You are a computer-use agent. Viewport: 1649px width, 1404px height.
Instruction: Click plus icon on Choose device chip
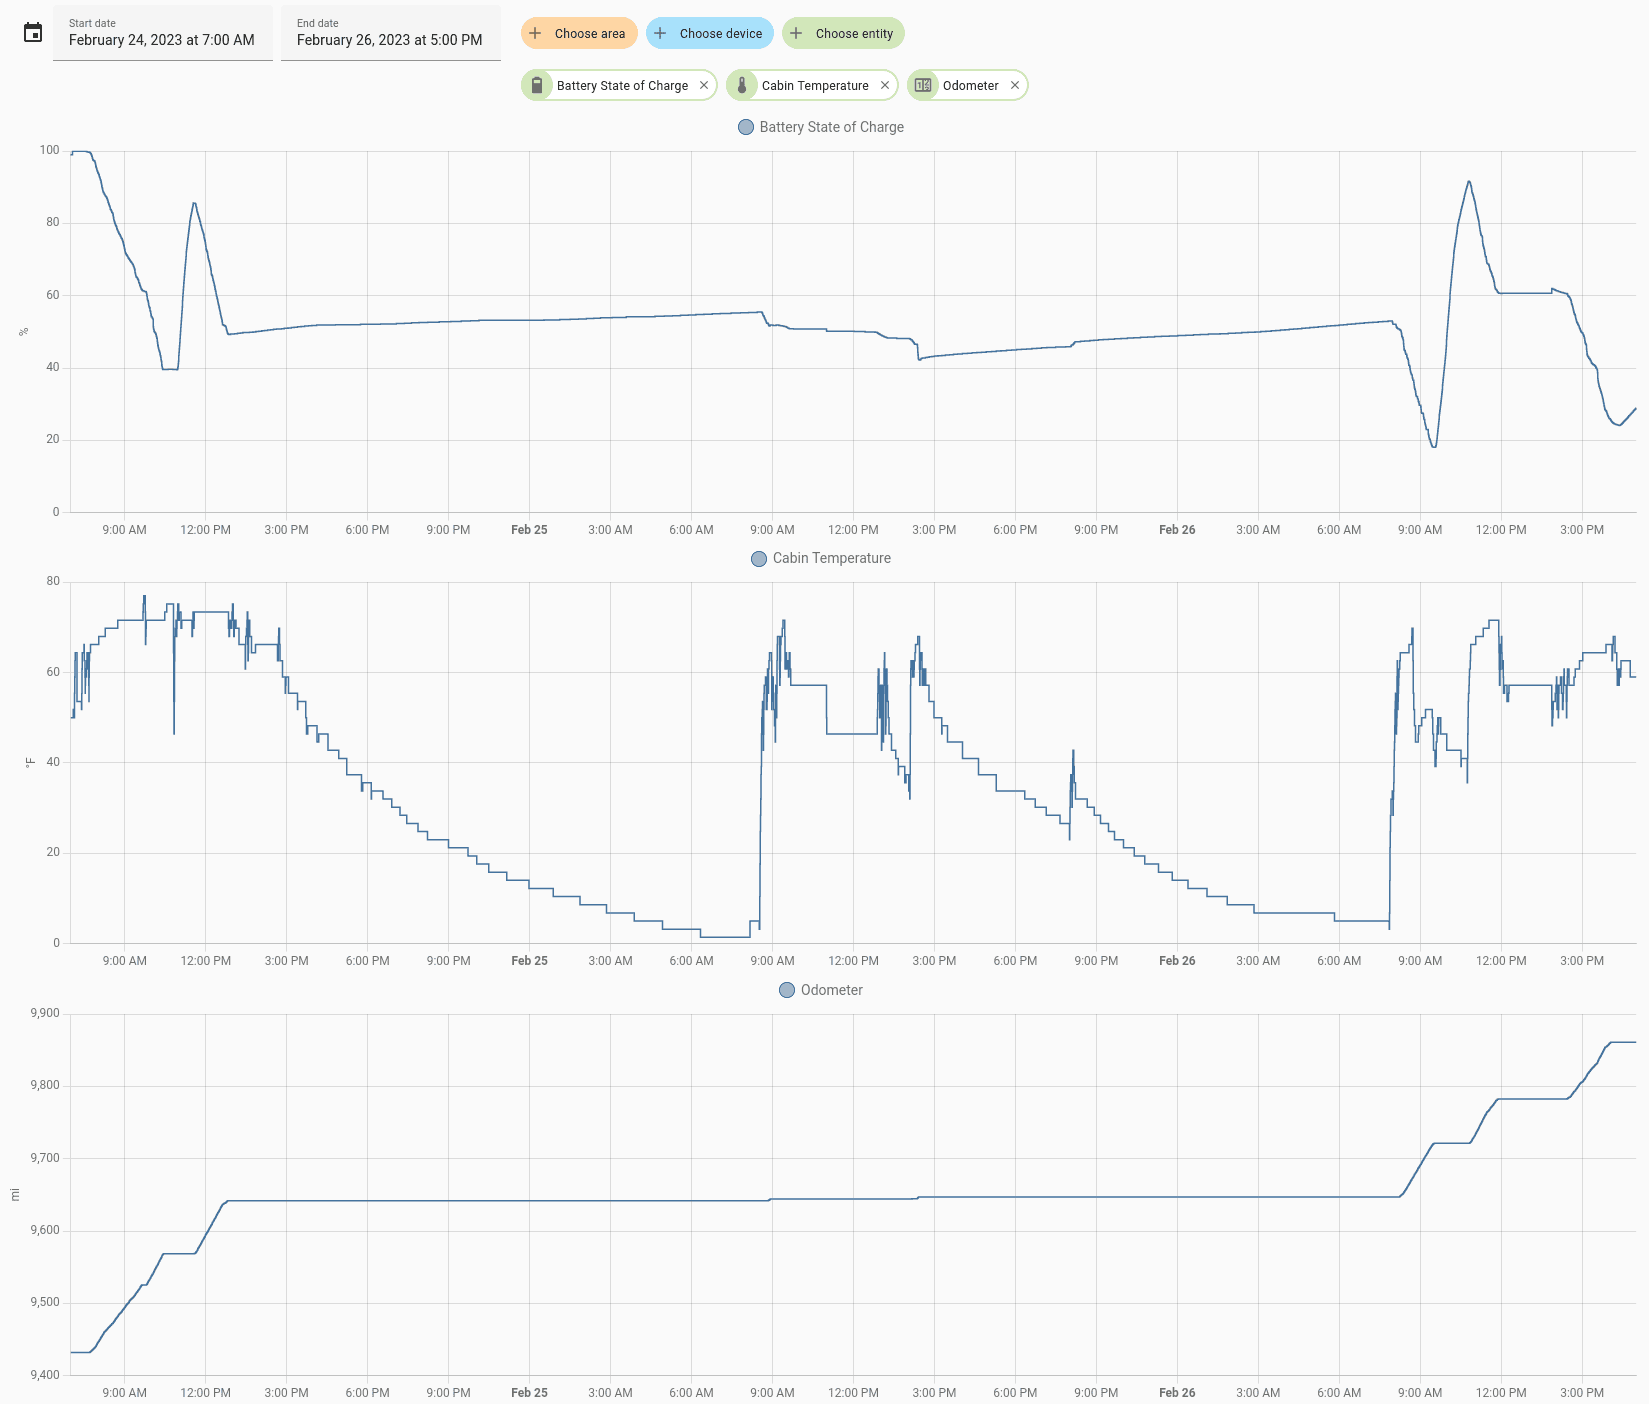660,33
